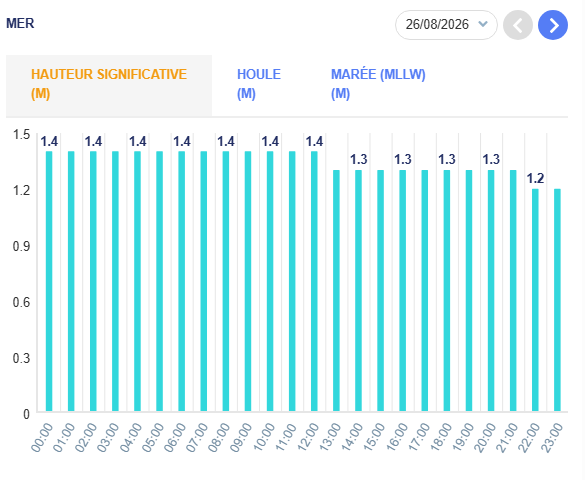Click the 13:00 bar in the chart

[336, 291]
